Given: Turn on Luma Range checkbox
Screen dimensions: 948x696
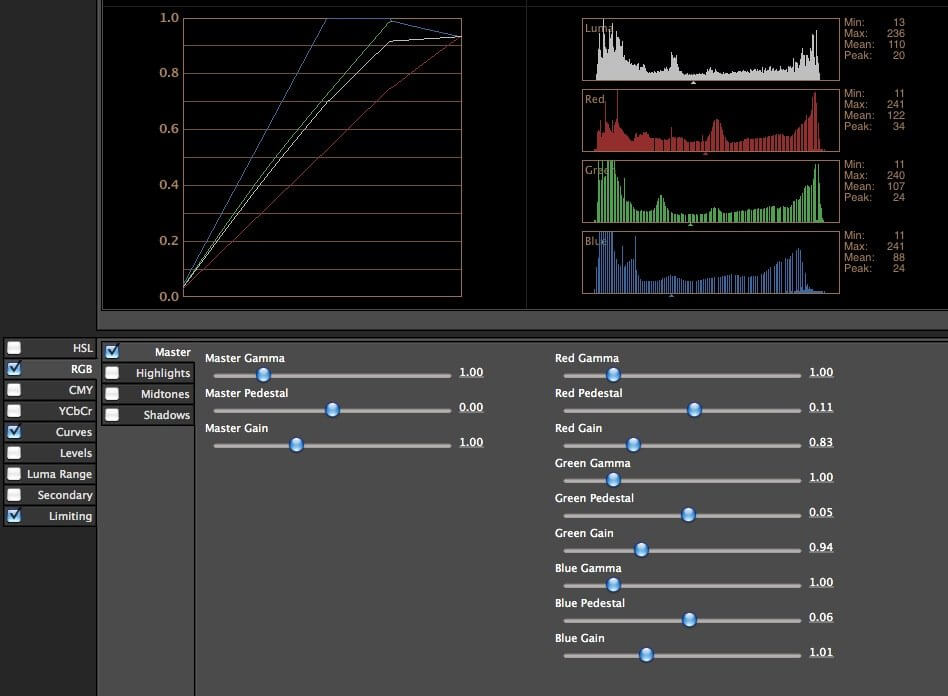Looking at the screenshot, I should click(x=14, y=474).
